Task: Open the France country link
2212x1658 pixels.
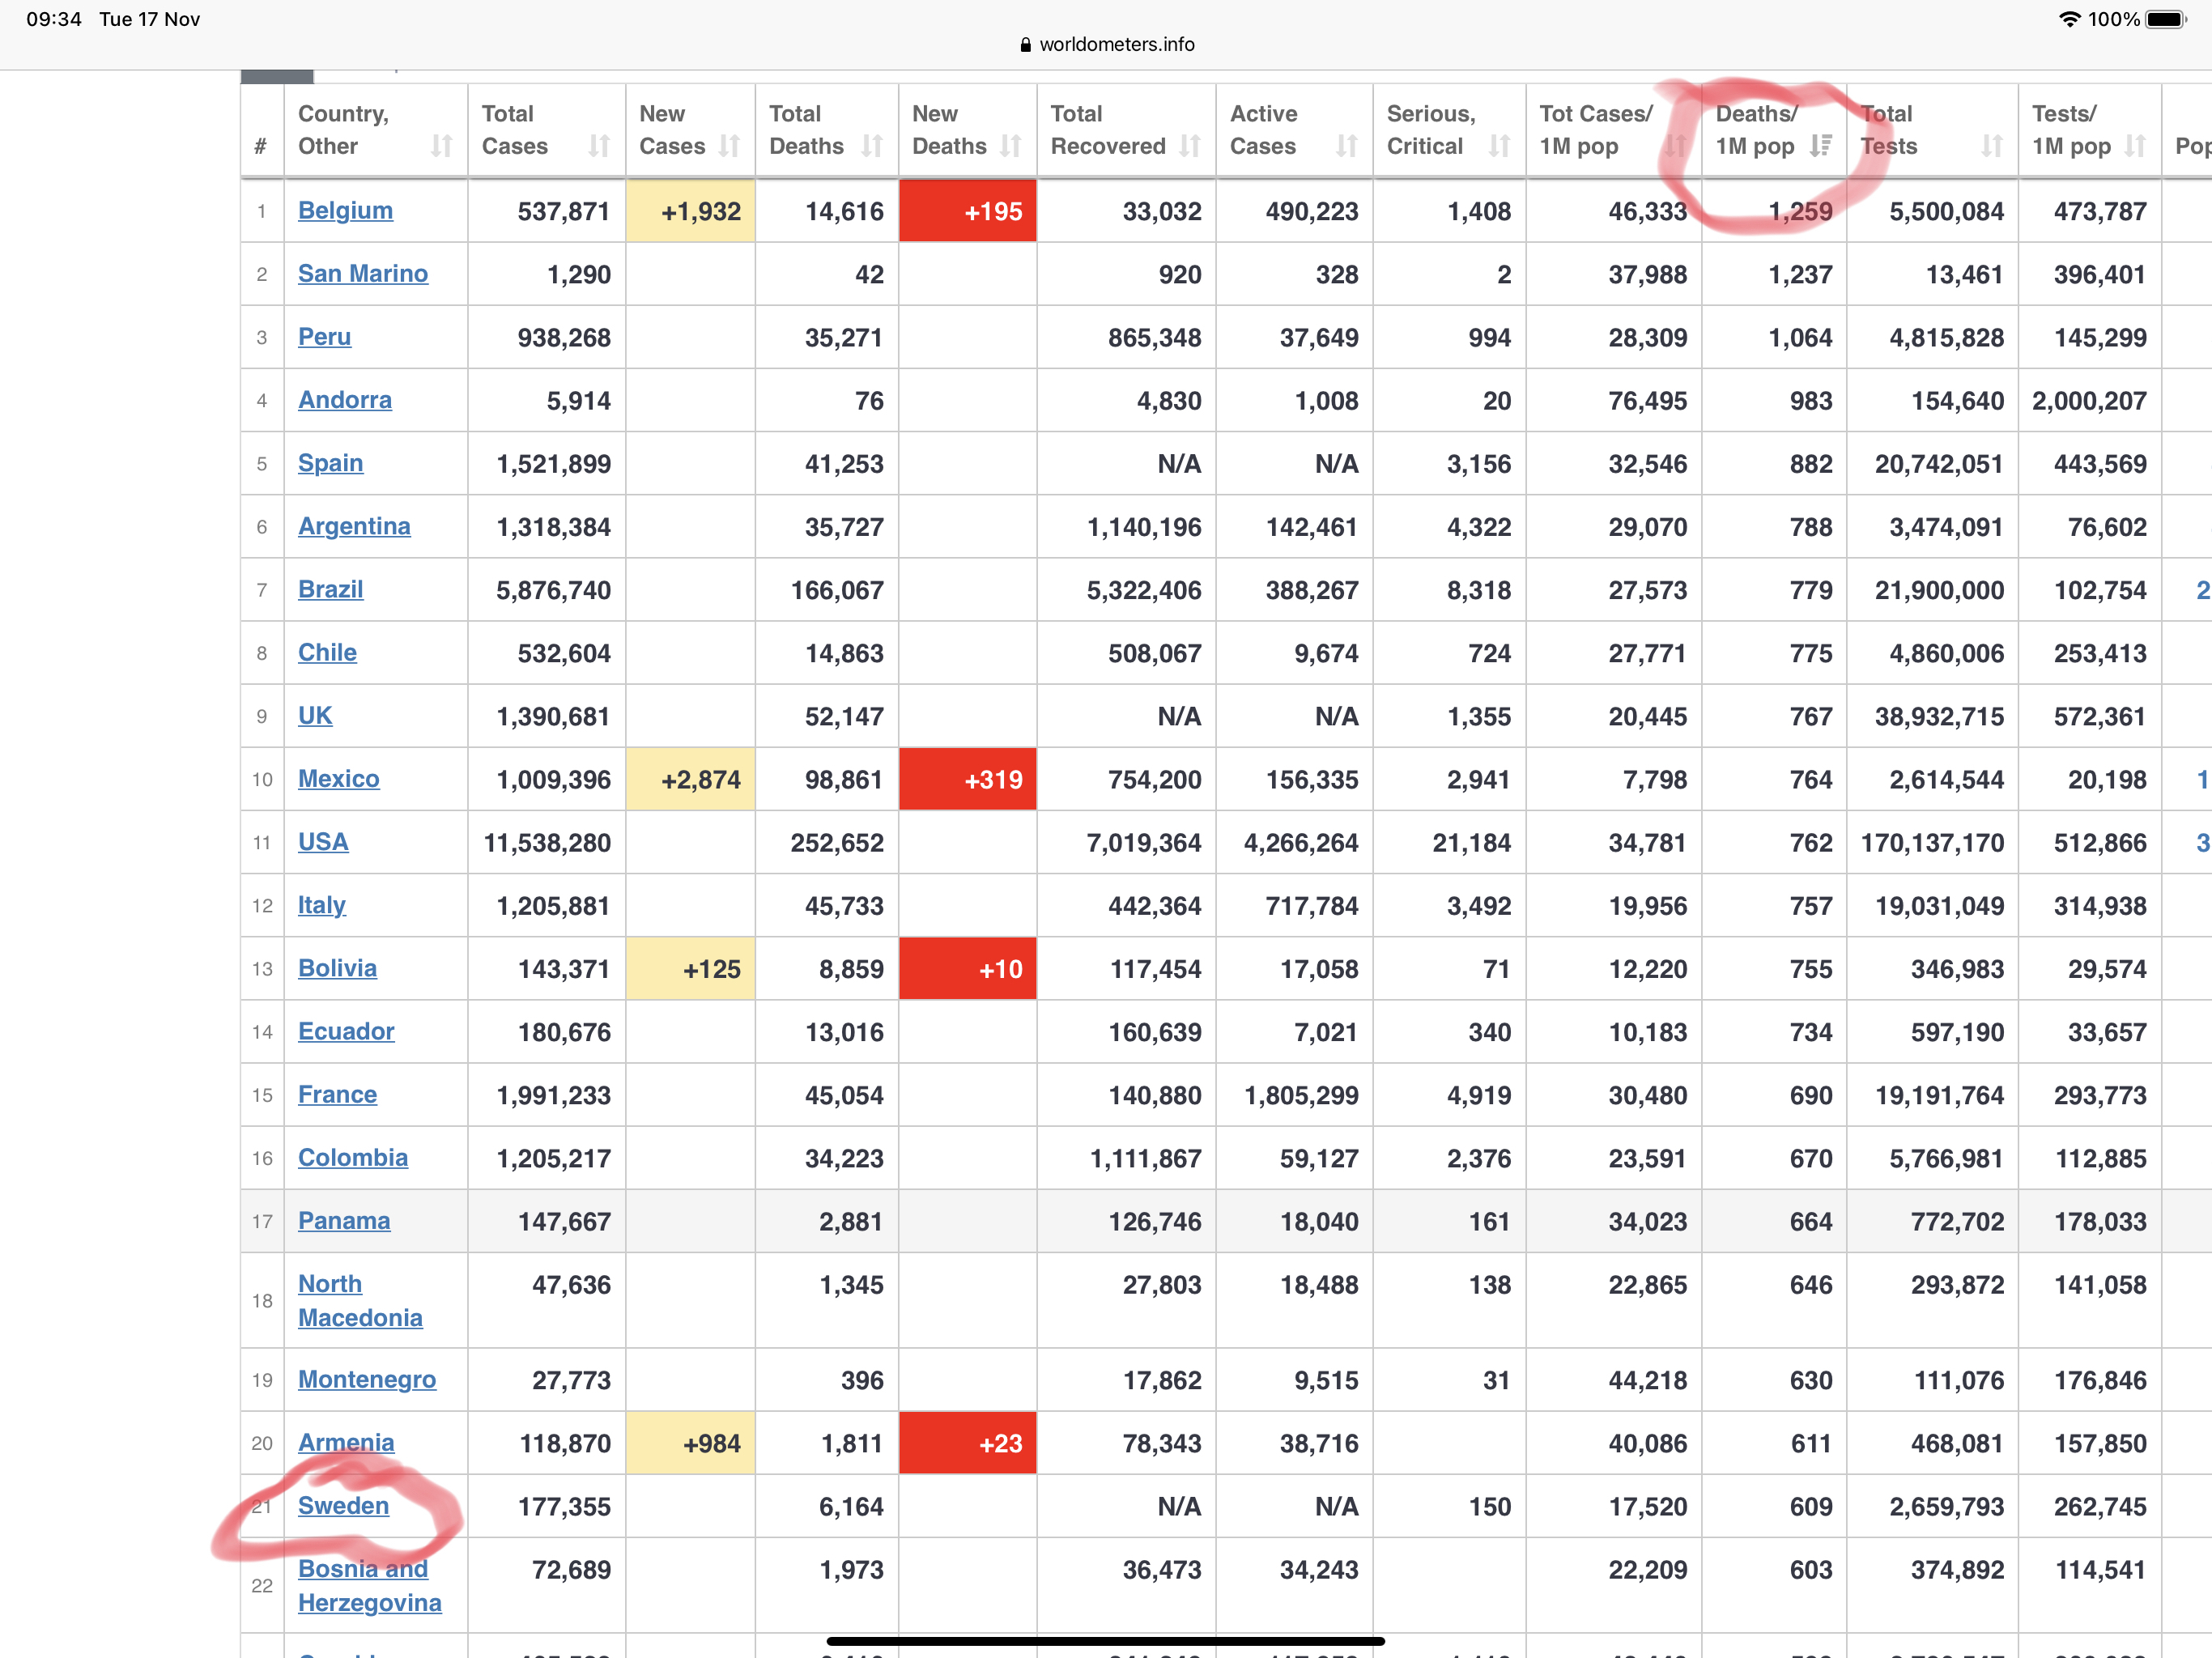Action: pos(337,1094)
